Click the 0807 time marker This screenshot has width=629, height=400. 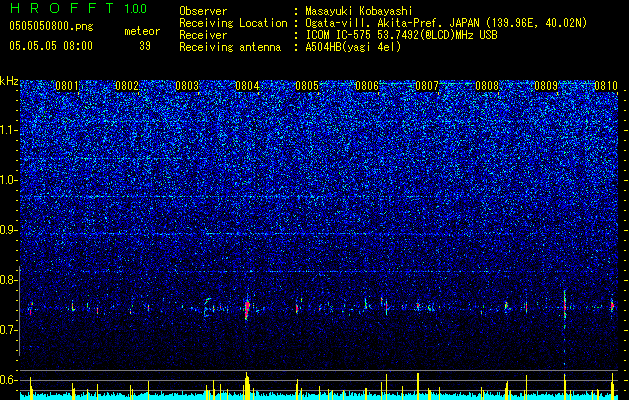(427, 86)
